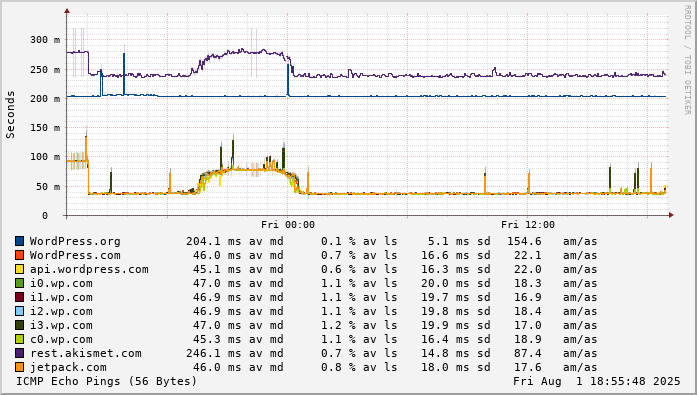Viewport: 697px width, 395px height.
Task: Click the WordPress.org blue legend swatch
Action: pyautogui.click(x=20, y=241)
